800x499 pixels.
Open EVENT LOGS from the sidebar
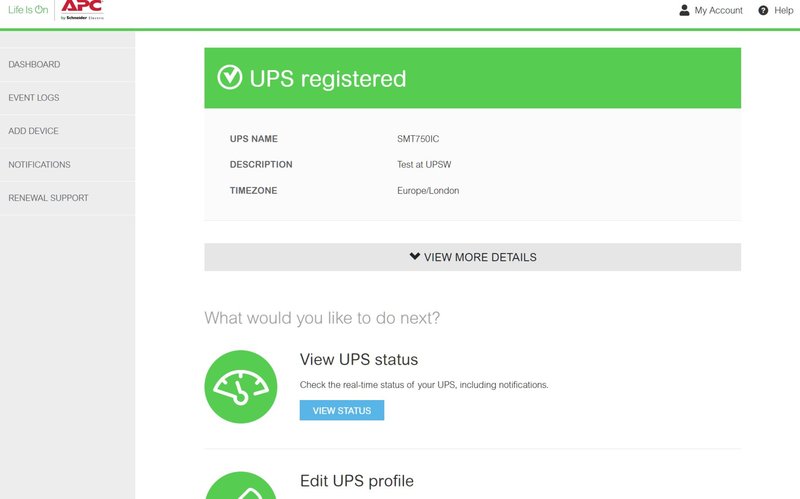(x=67, y=97)
